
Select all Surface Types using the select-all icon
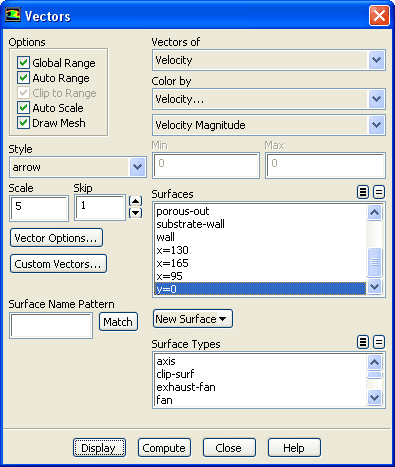363,342
